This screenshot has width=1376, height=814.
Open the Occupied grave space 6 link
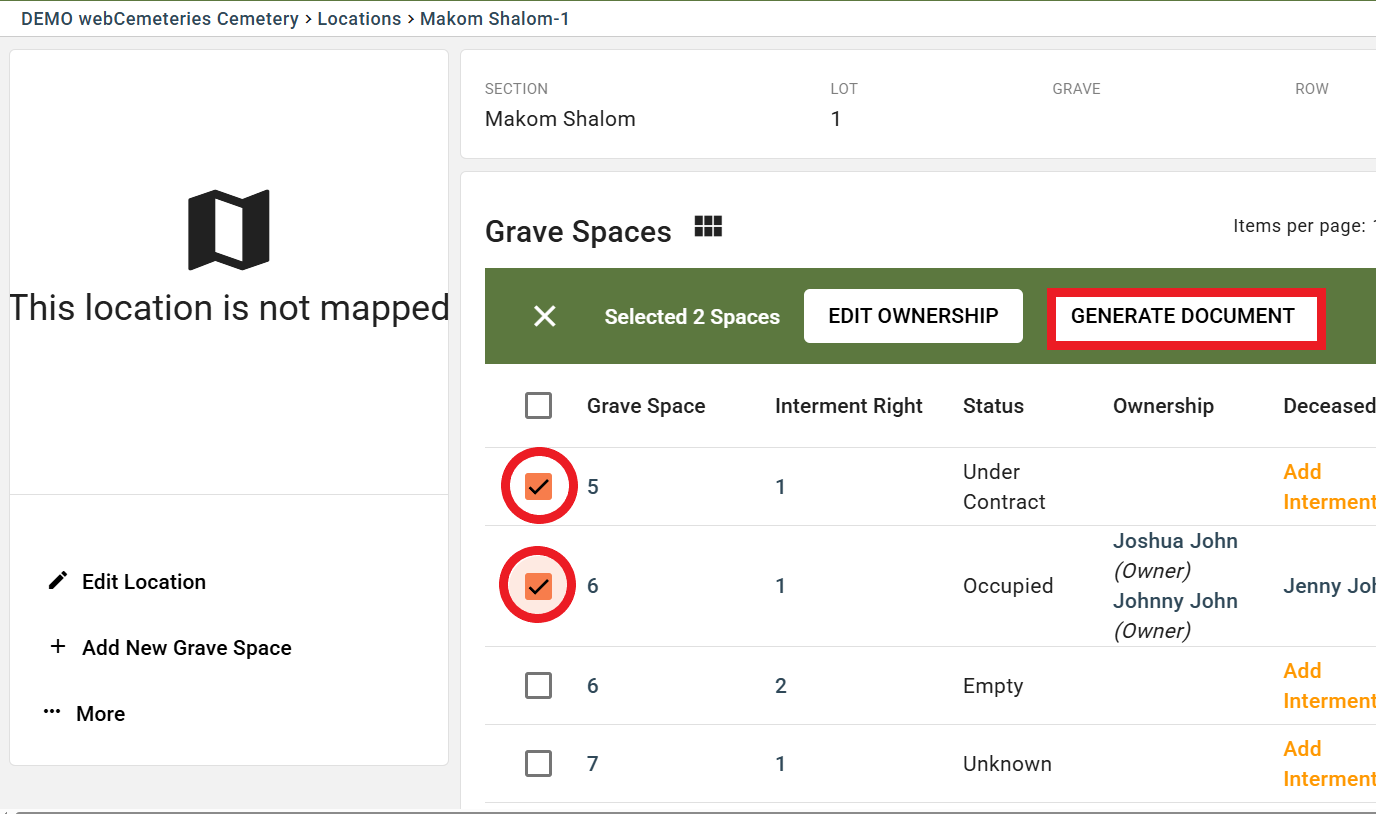coord(593,586)
